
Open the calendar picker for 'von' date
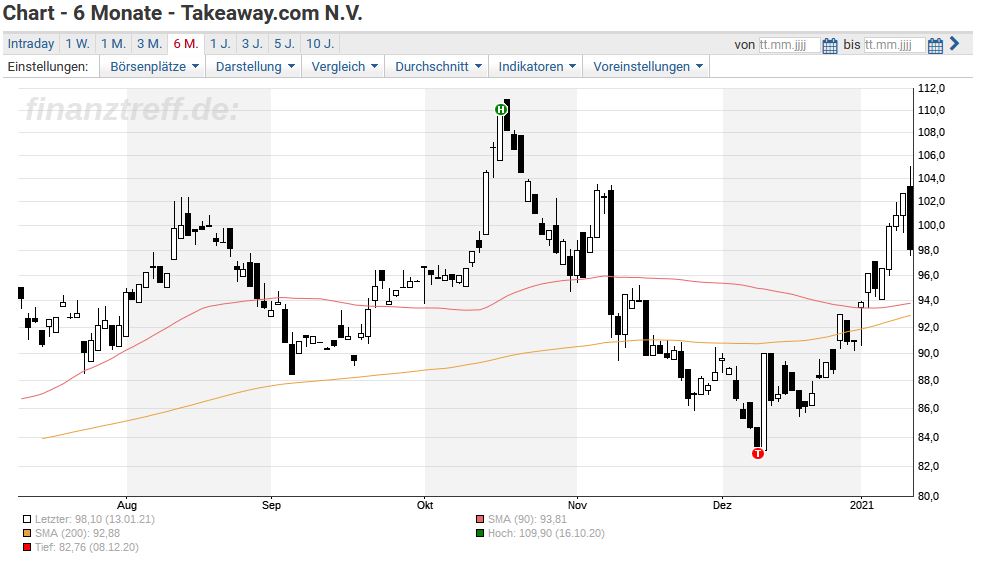point(829,45)
